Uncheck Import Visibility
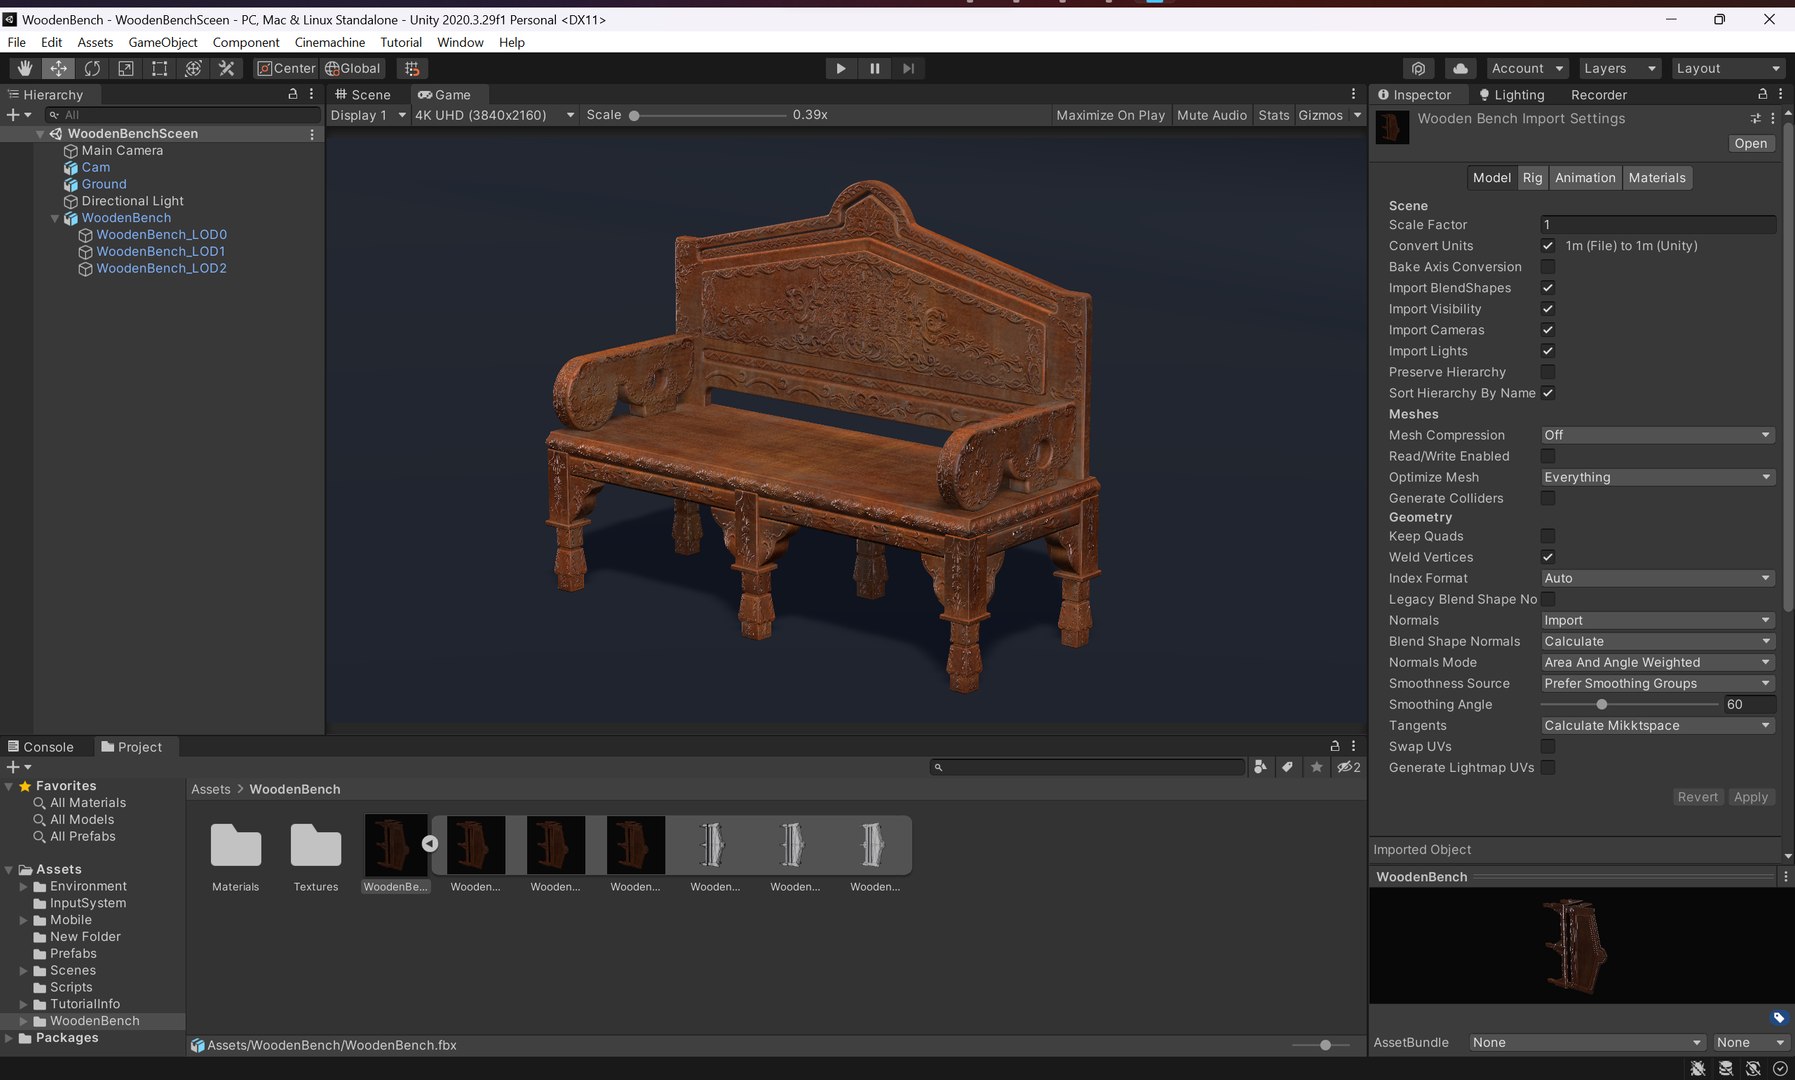The height and width of the screenshot is (1080, 1795). pyautogui.click(x=1548, y=309)
